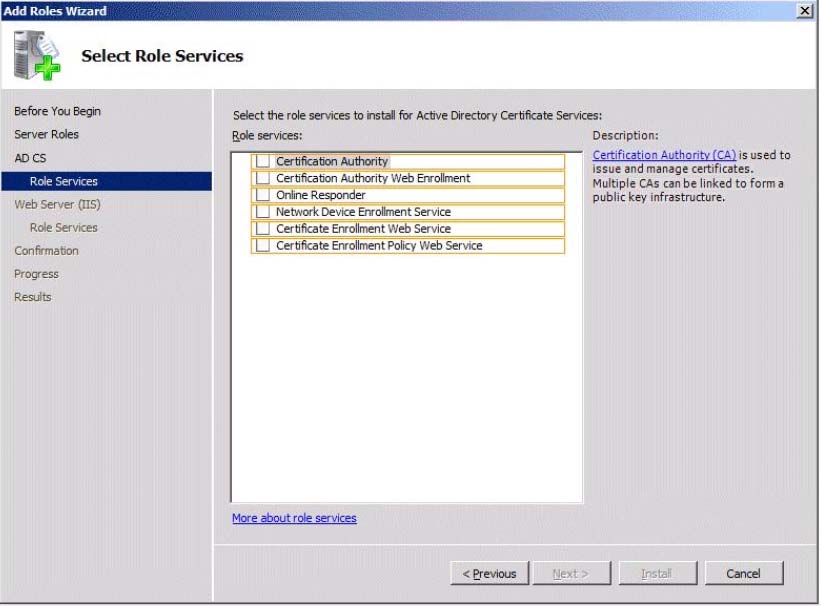The width and height of the screenshot is (821, 606).
Task: Tick the Online Responder checkbox
Action: coord(263,195)
